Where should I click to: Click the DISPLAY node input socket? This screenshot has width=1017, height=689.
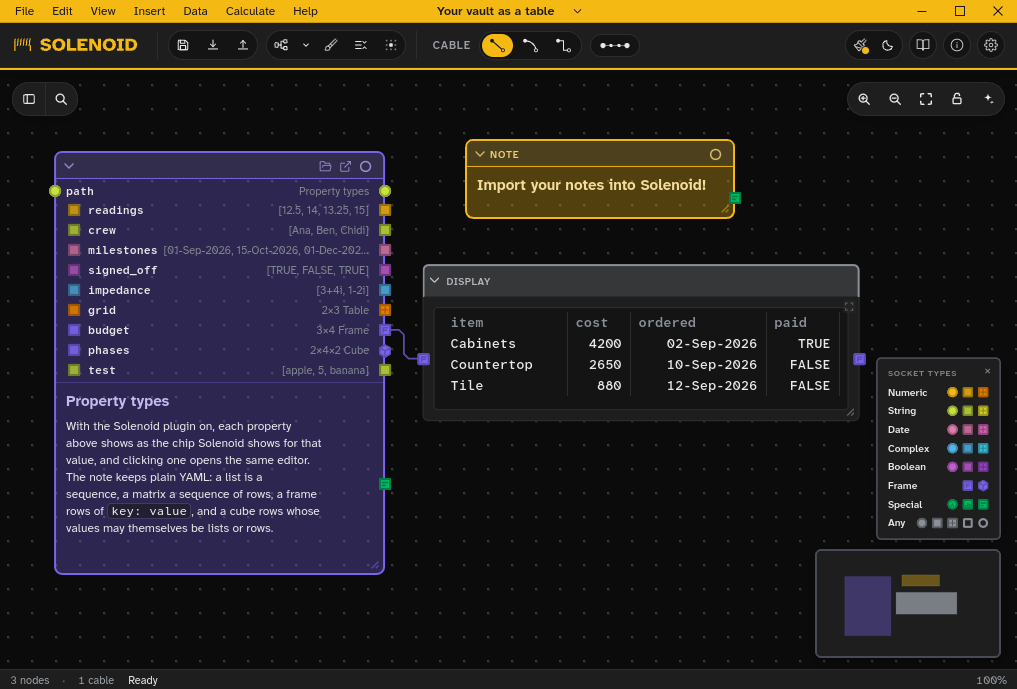(424, 359)
